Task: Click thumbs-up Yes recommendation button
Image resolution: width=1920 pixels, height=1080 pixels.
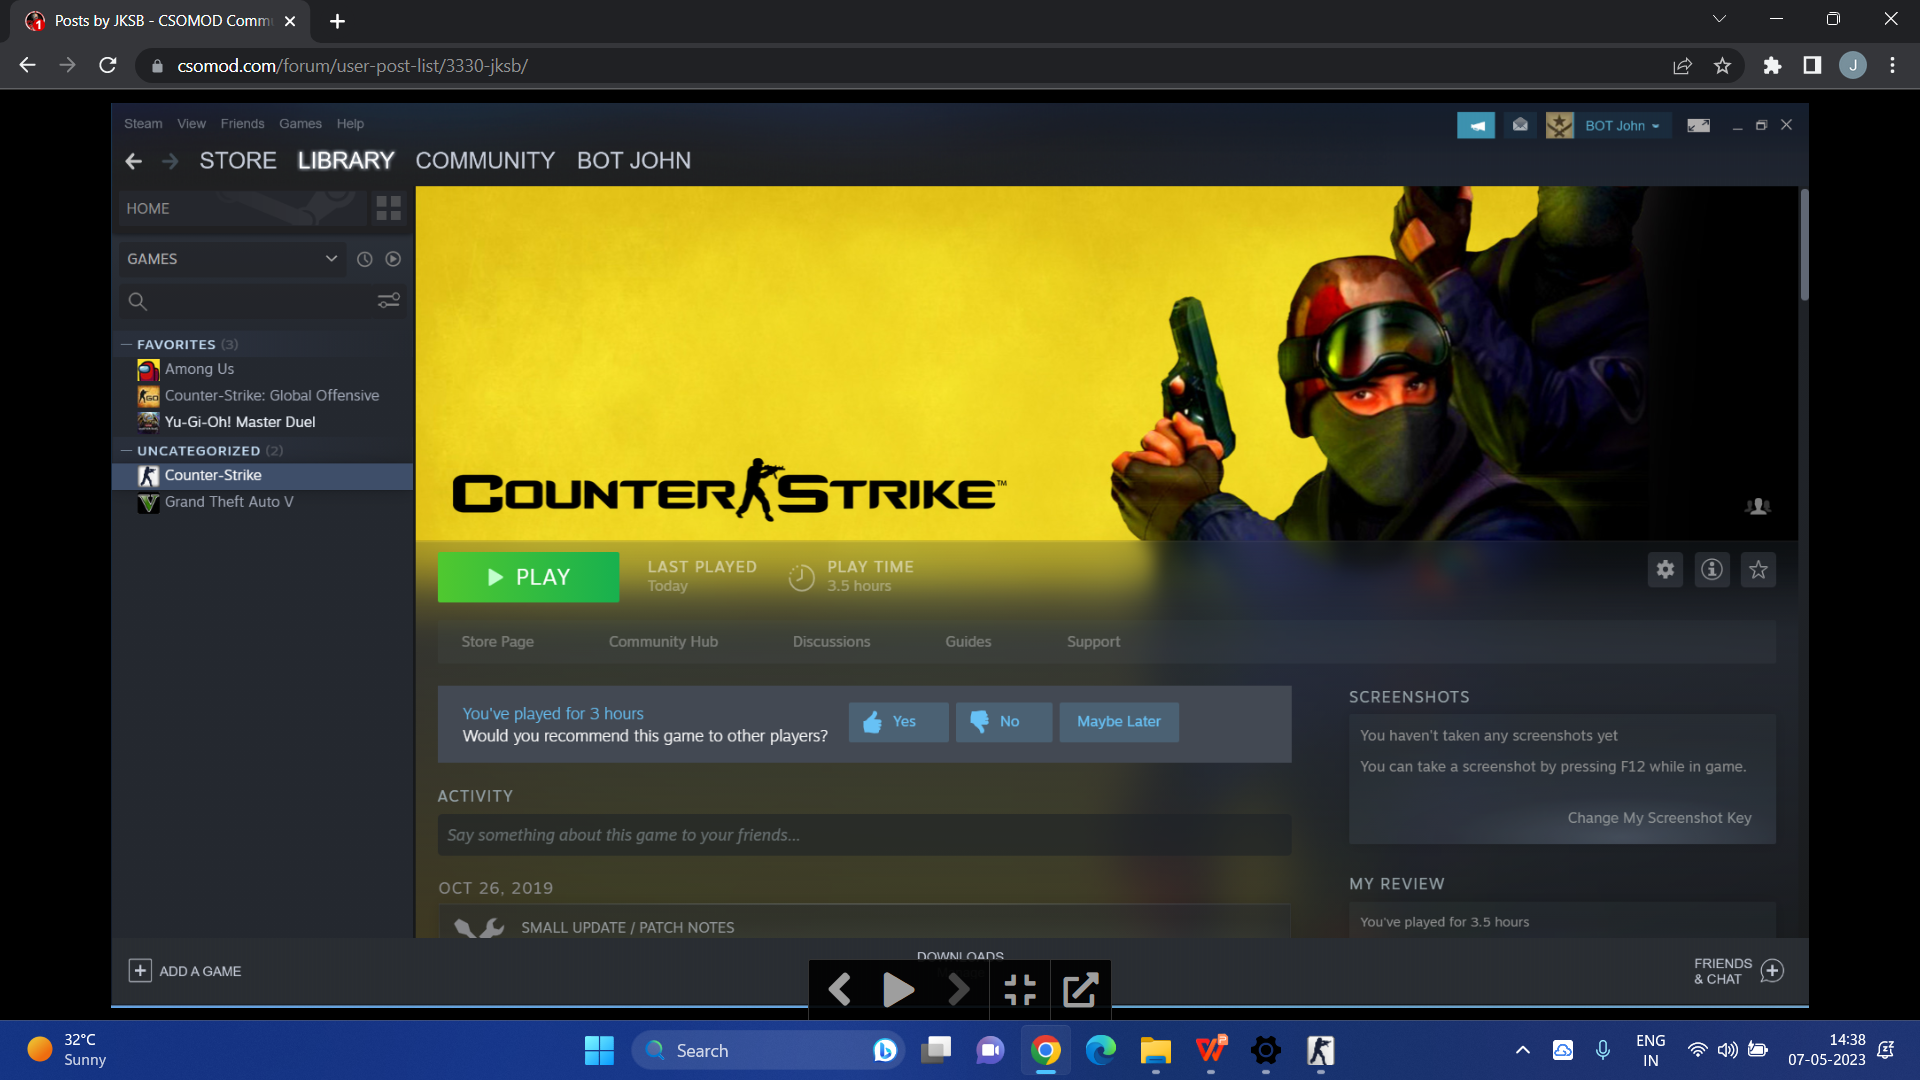Action: tap(898, 722)
